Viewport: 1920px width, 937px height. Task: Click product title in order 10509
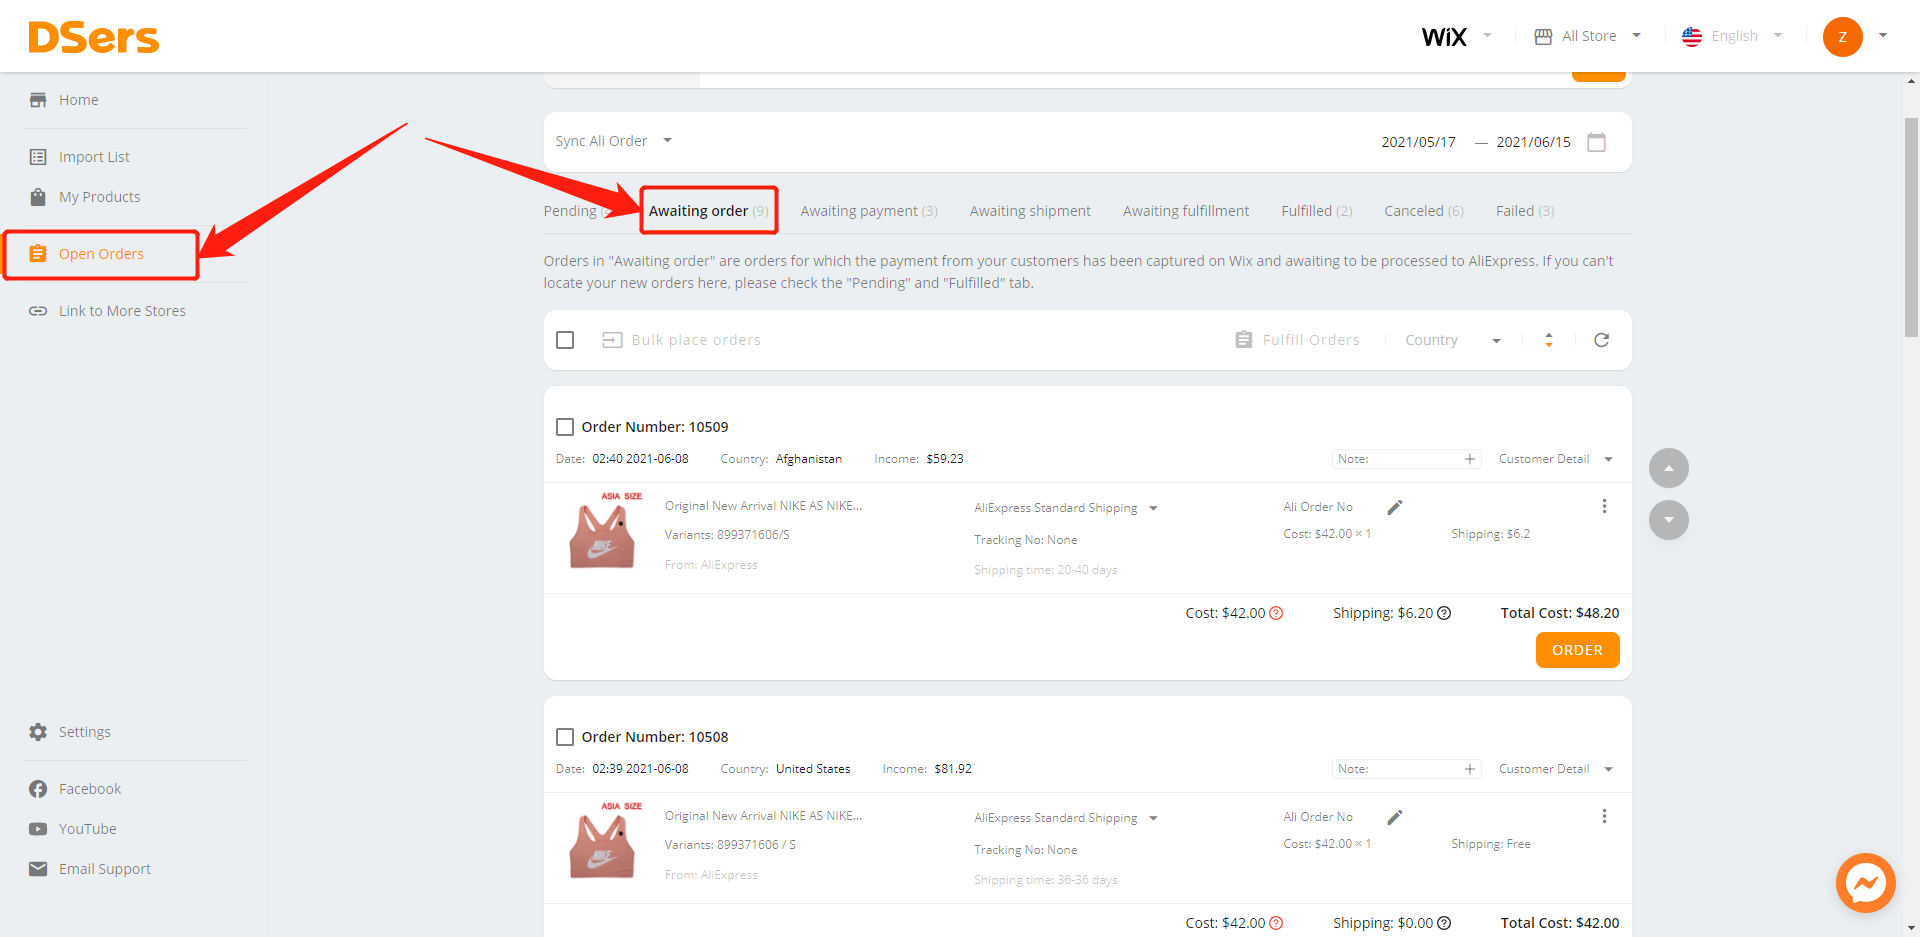(x=763, y=506)
